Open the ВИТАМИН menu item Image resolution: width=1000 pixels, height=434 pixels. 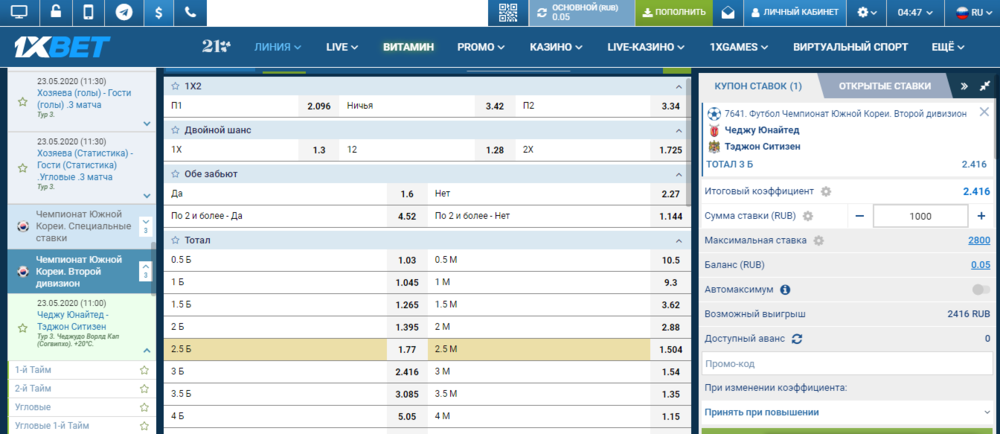coord(408,47)
